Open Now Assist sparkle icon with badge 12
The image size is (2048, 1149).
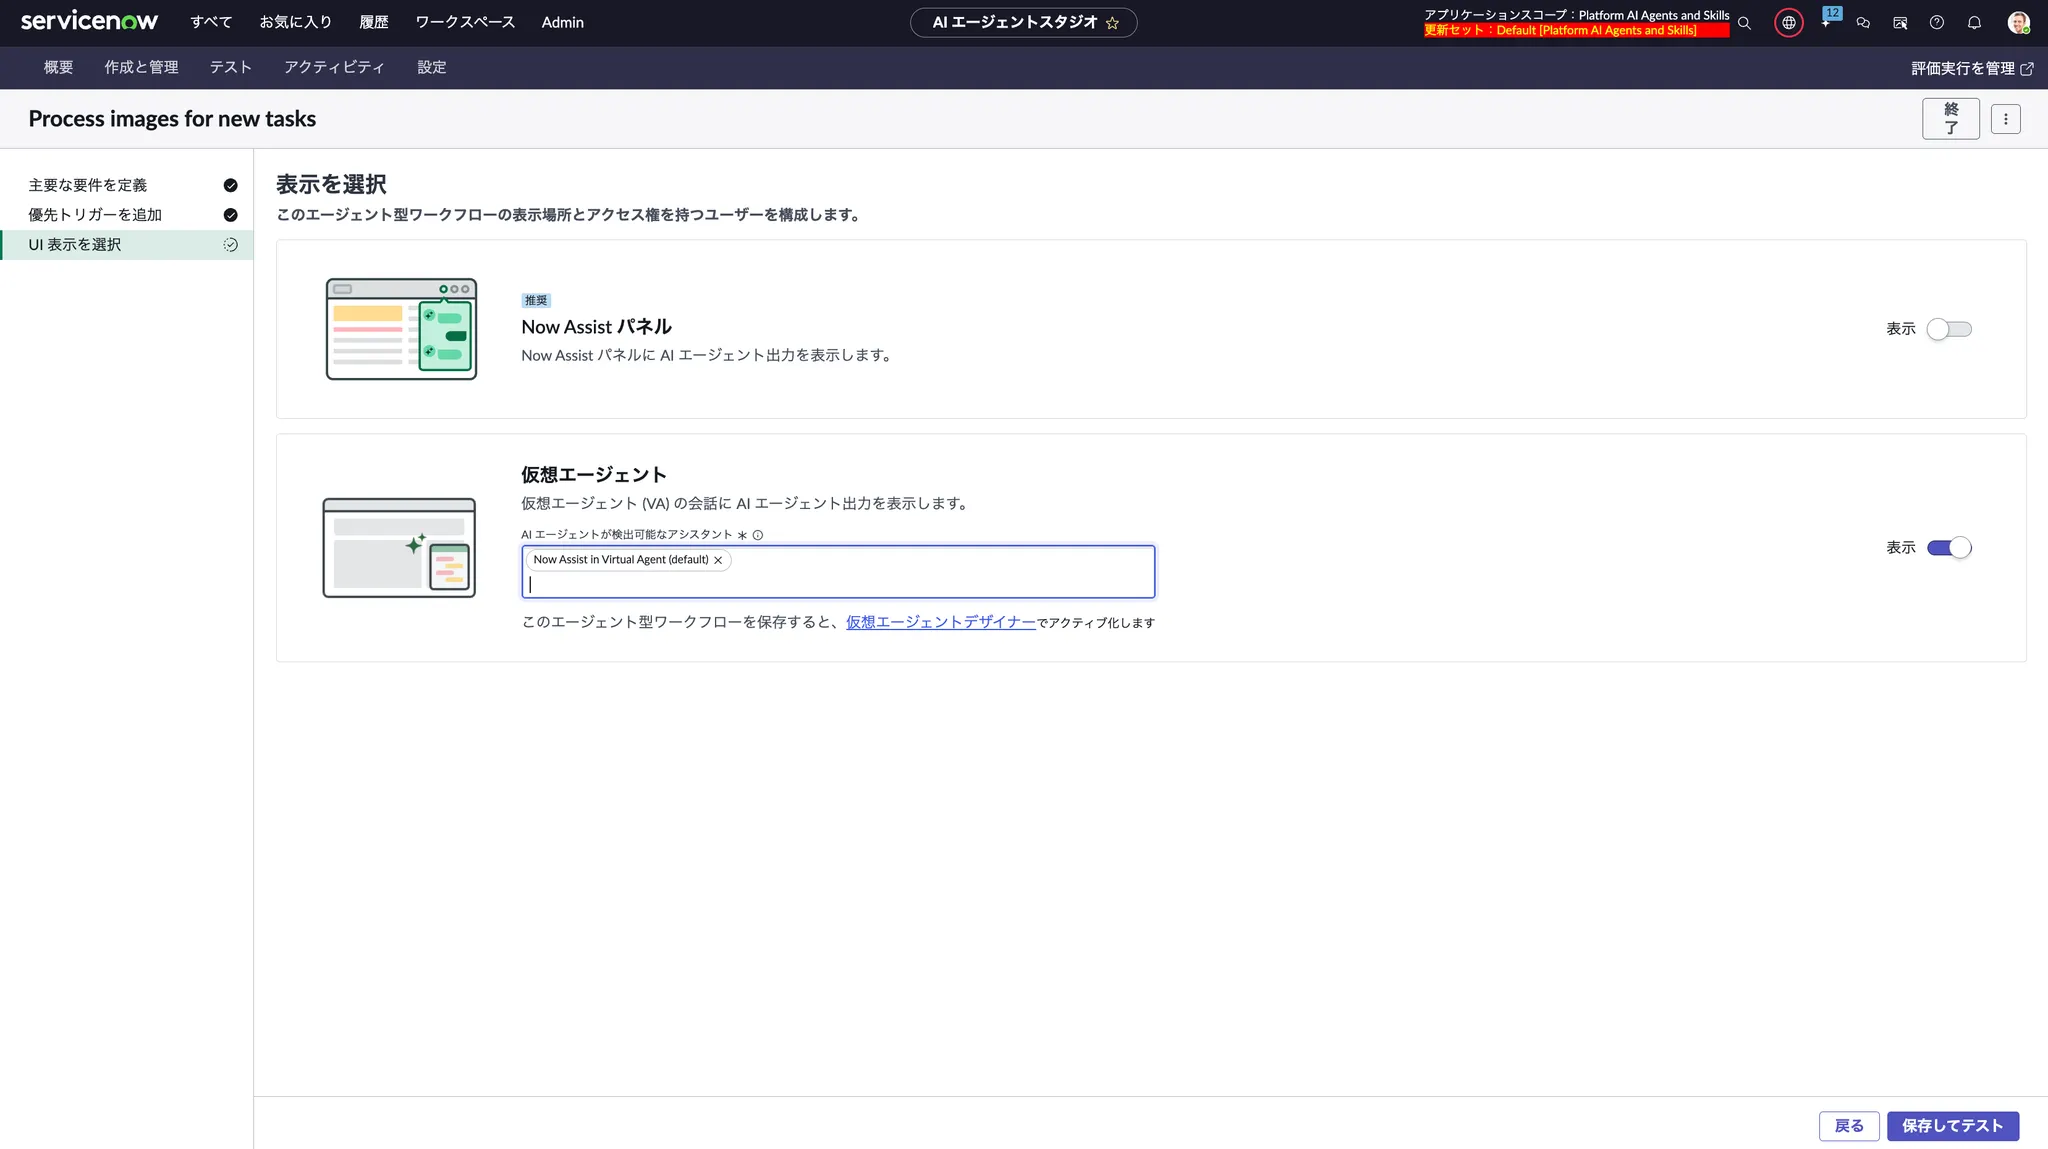coord(1826,22)
